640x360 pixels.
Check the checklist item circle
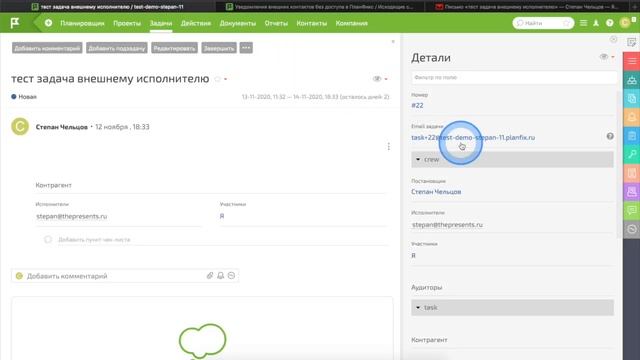(48, 239)
